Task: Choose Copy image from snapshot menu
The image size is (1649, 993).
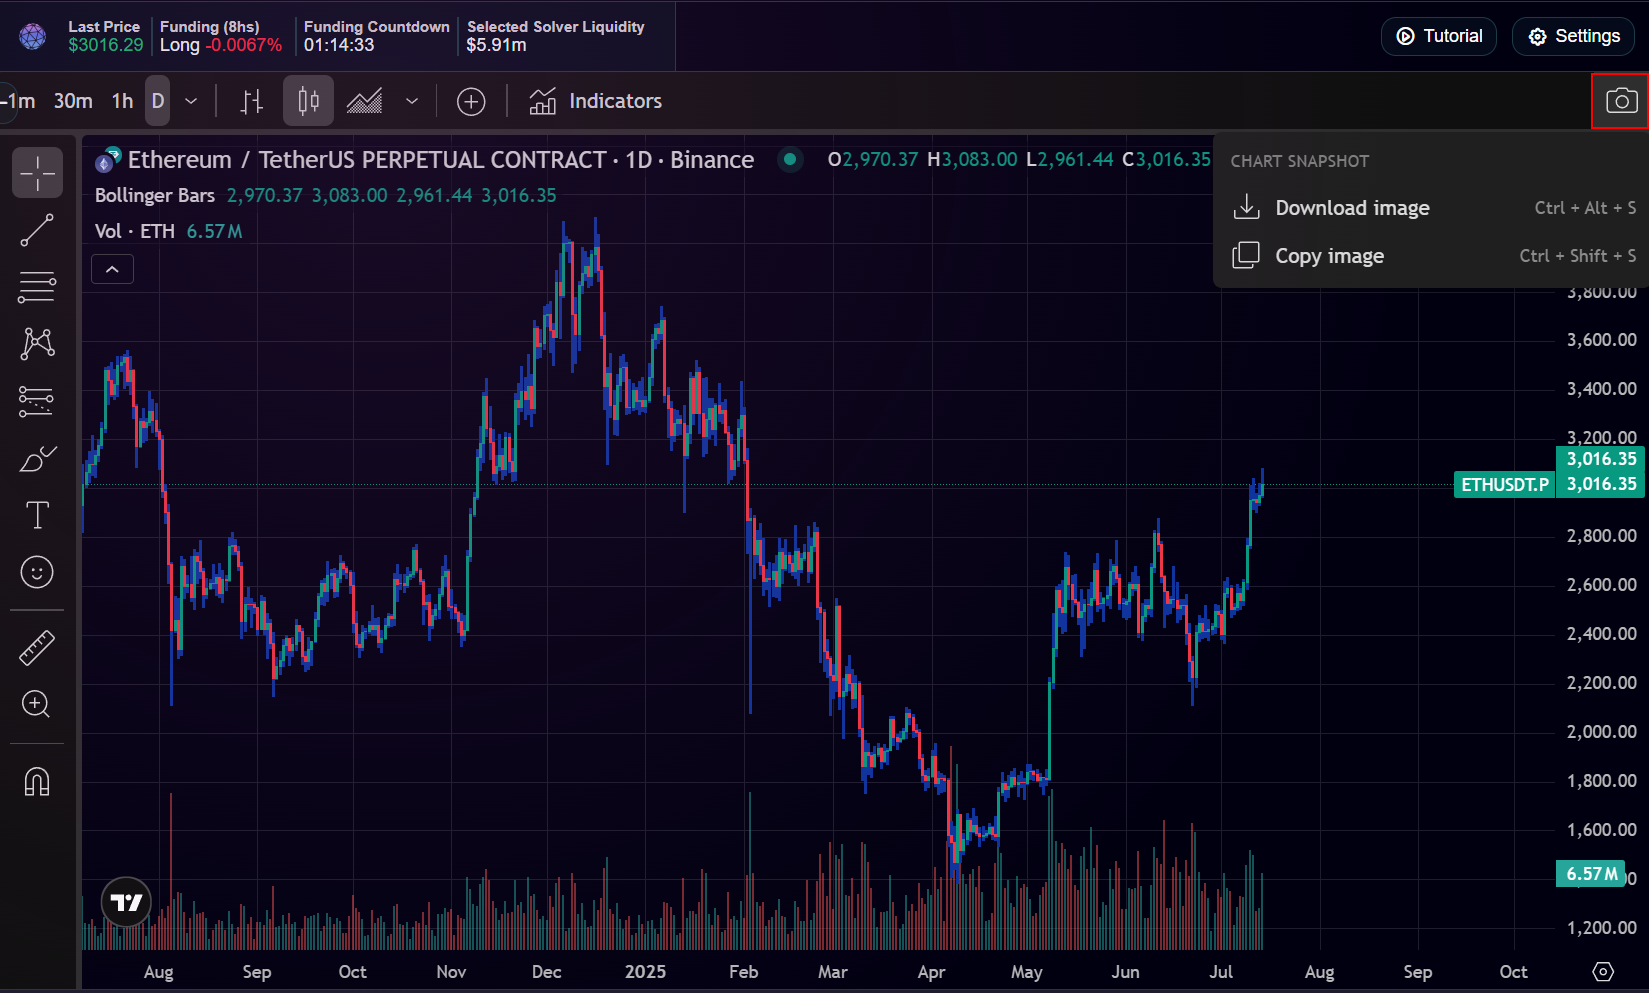Action: tap(1329, 256)
